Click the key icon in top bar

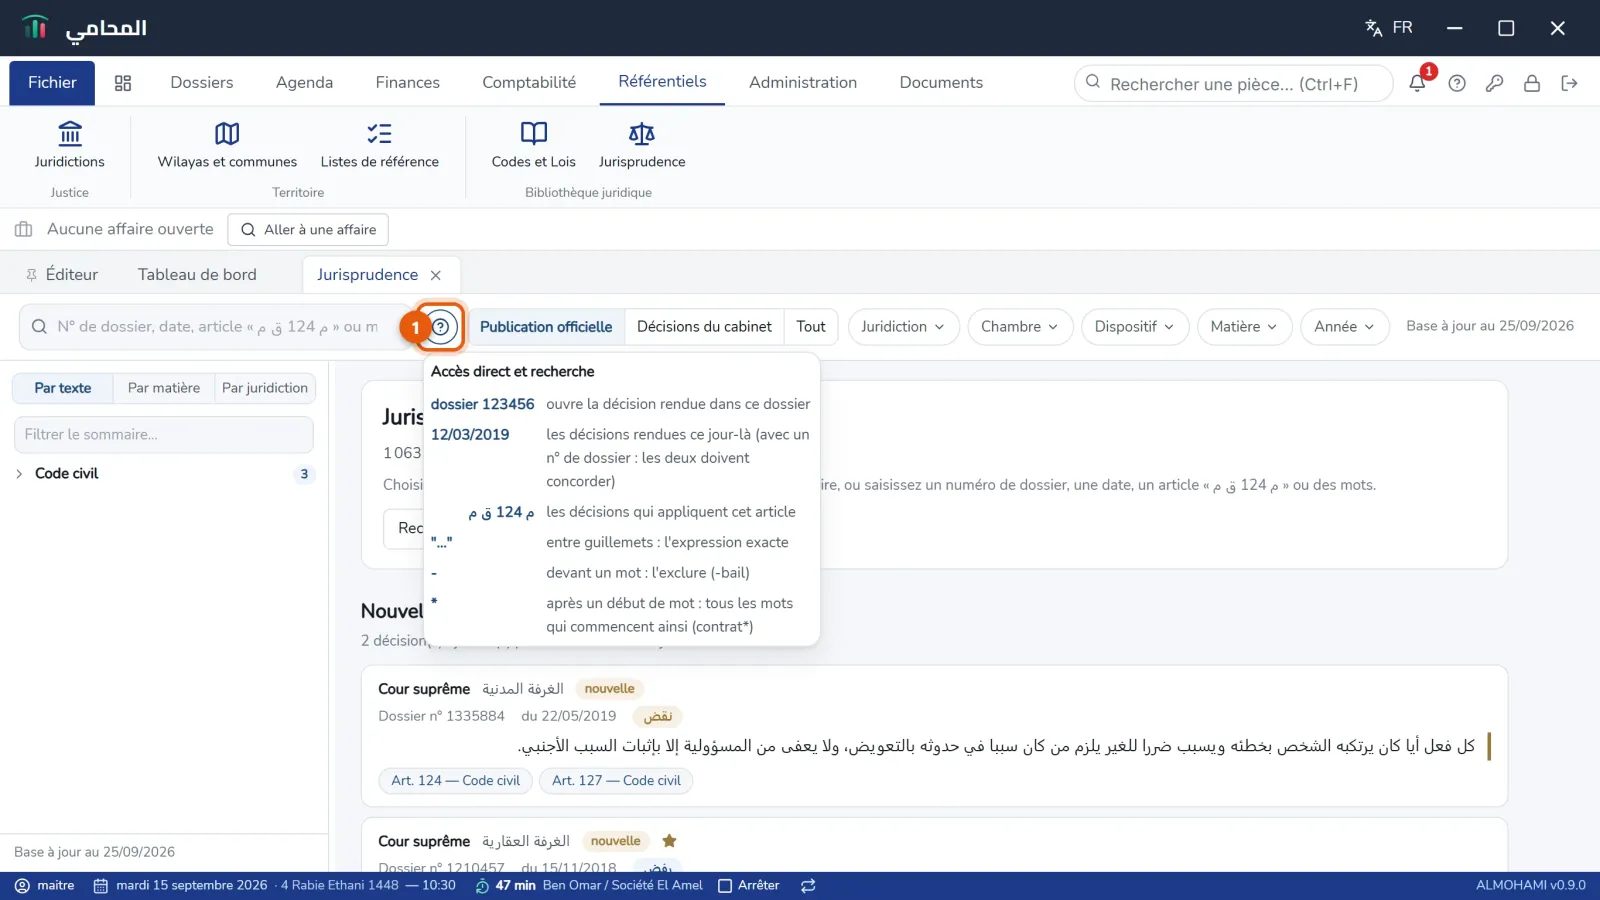tap(1494, 83)
